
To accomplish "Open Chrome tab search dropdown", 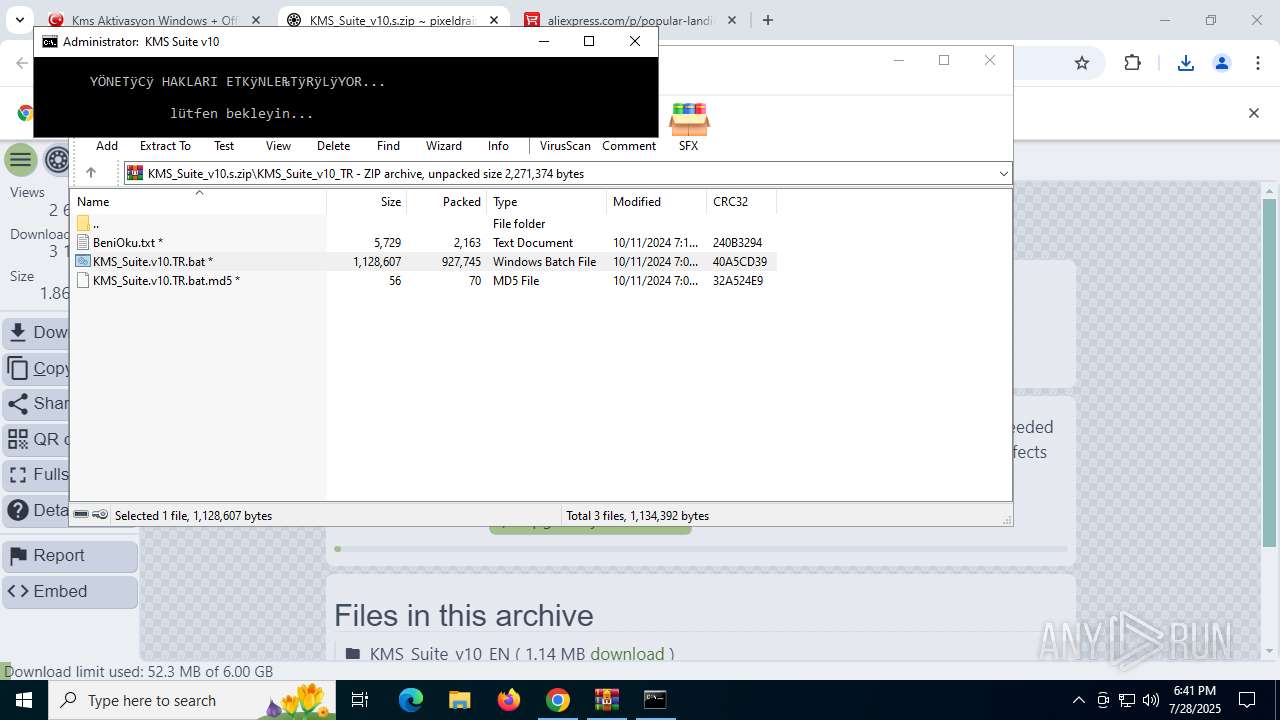I will tap(19, 20).
